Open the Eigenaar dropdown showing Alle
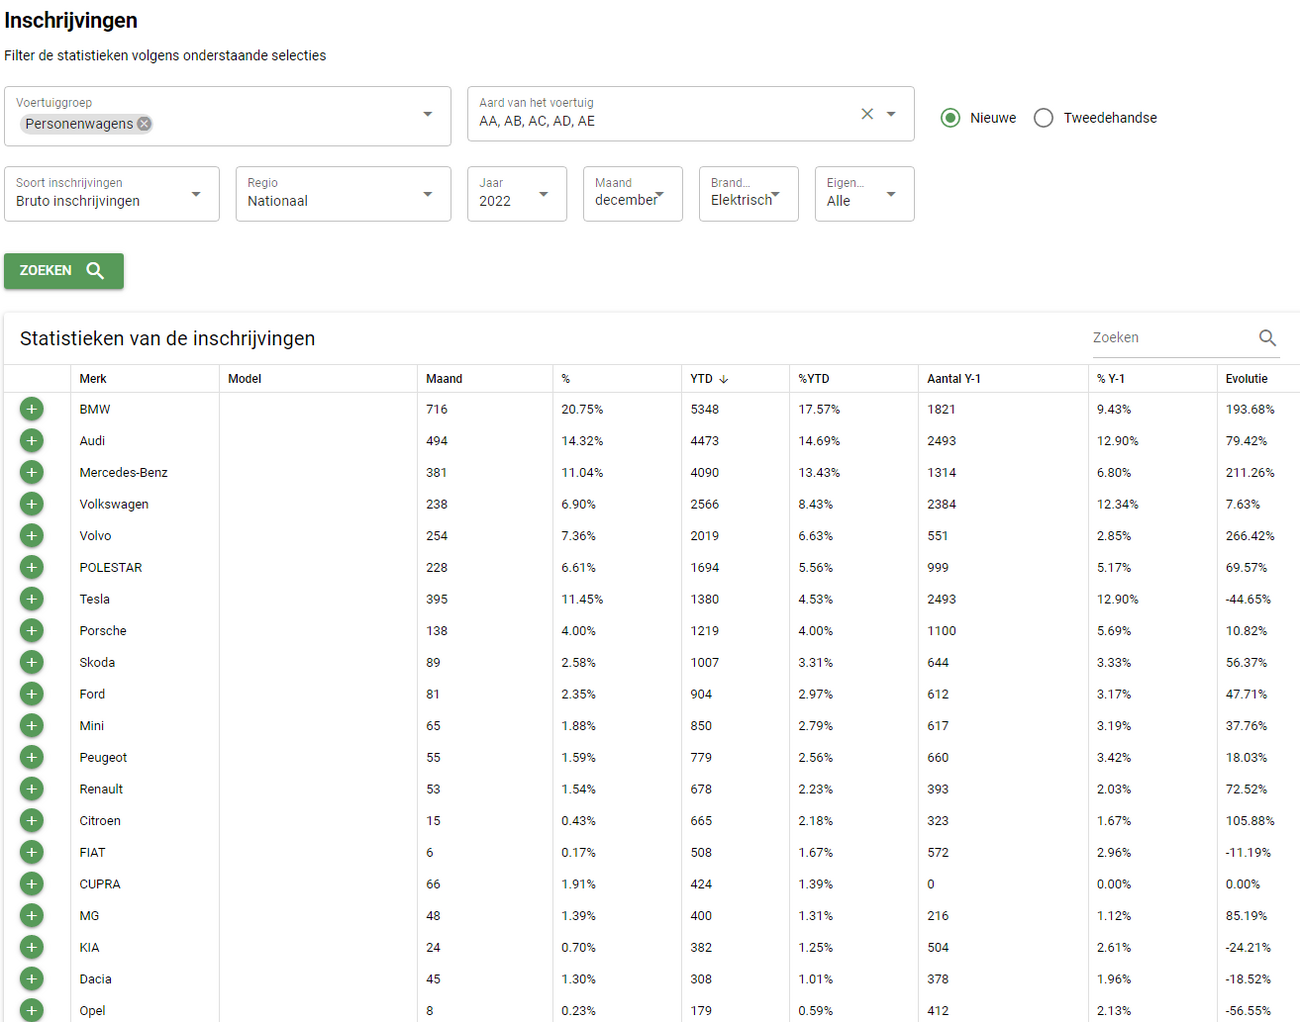Viewport: 1300px width, 1022px height. [865, 194]
